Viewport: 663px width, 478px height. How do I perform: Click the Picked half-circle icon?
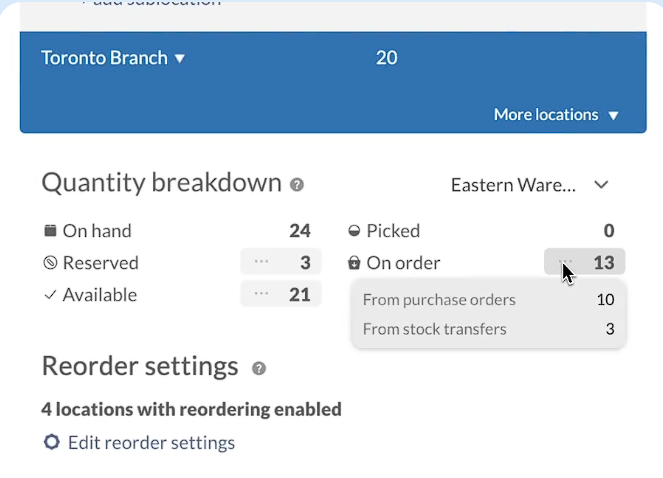click(x=353, y=231)
